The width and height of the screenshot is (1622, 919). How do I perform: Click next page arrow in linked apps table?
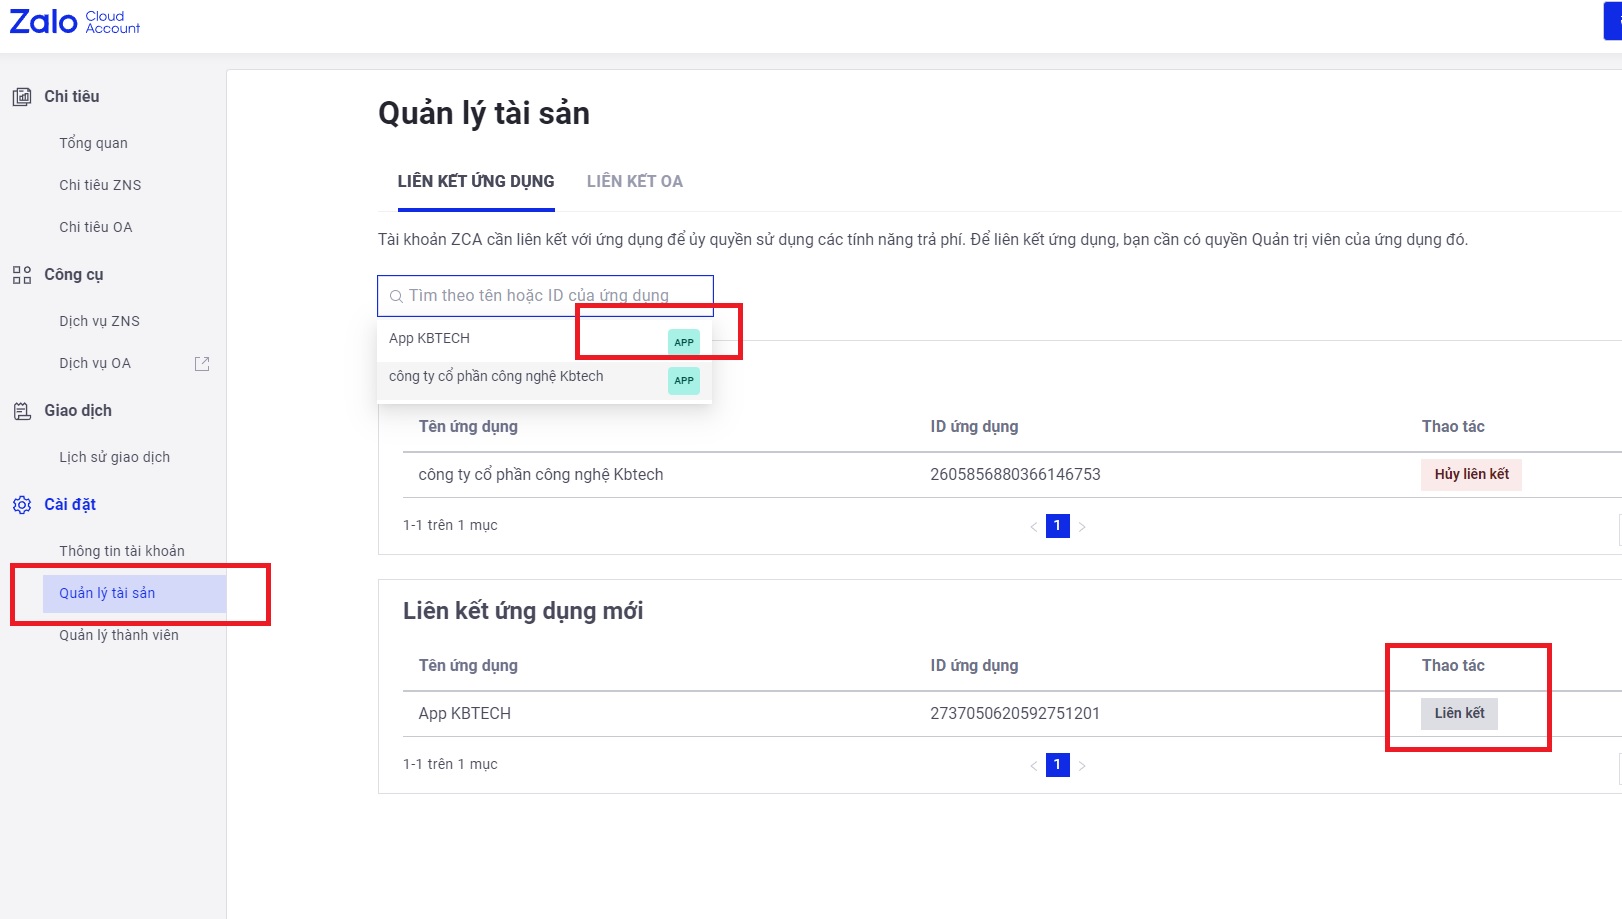[x=1082, y=527]
